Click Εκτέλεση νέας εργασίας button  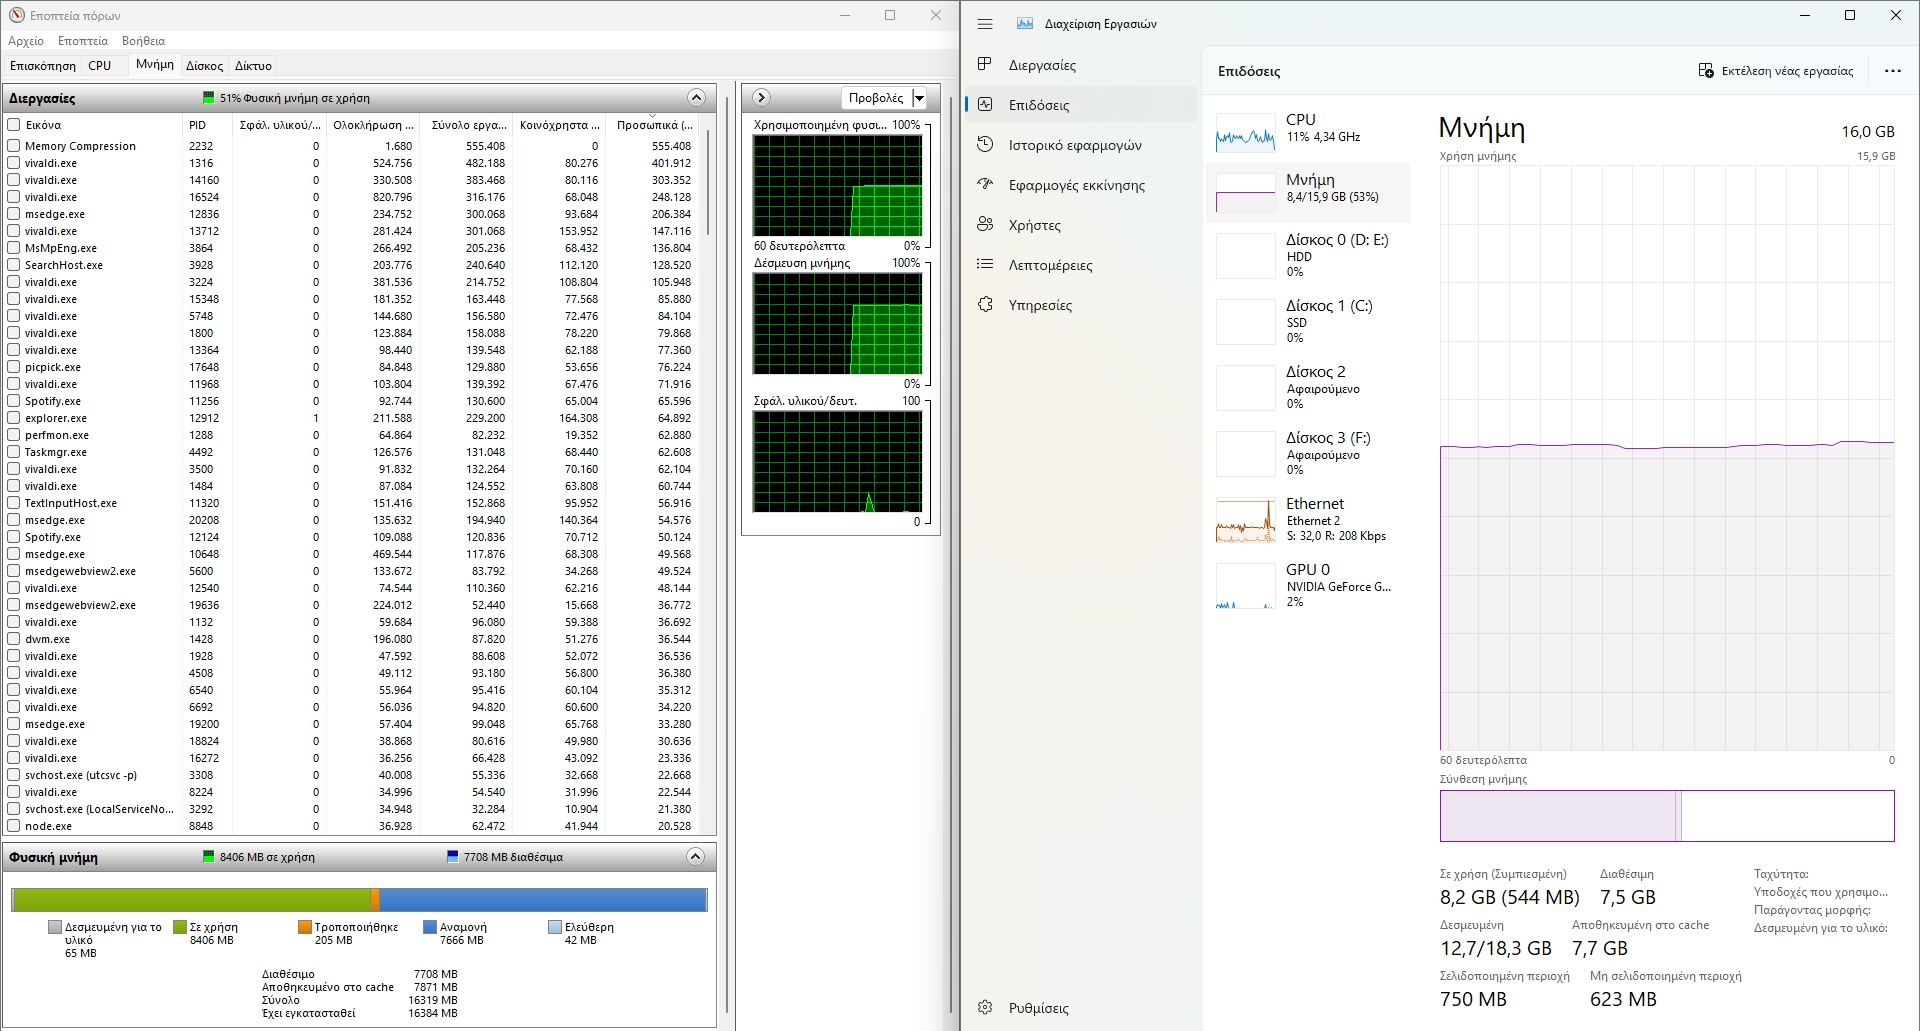(1775, 71)
